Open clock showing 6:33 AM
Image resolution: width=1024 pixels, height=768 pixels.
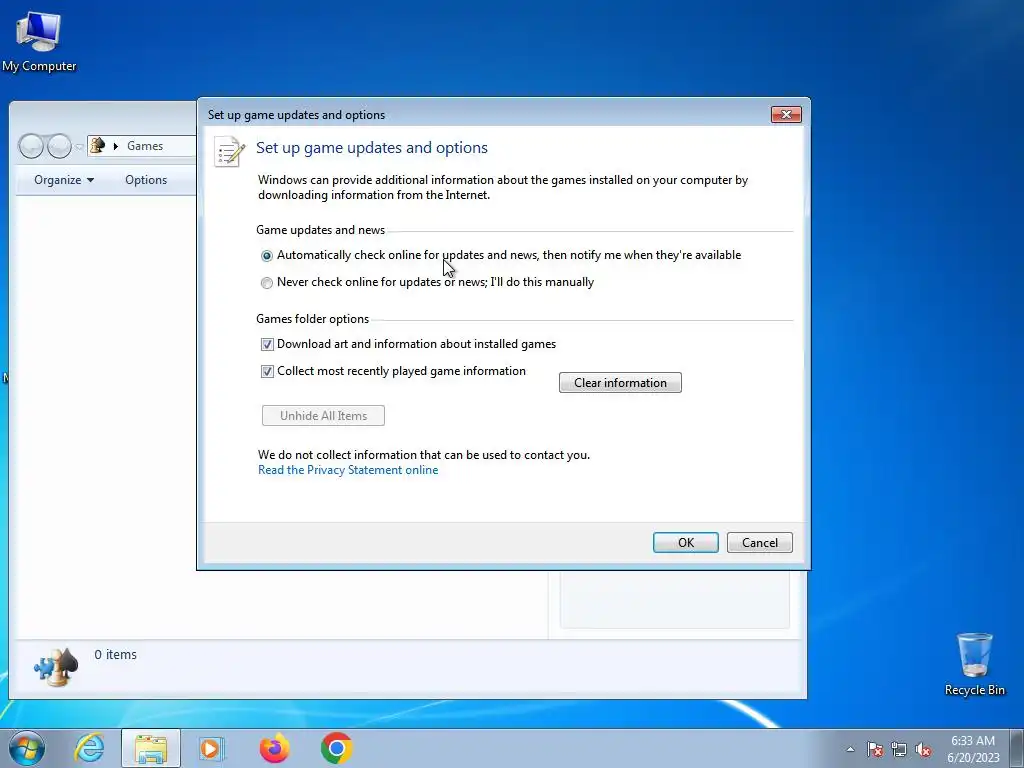[973, 748]
